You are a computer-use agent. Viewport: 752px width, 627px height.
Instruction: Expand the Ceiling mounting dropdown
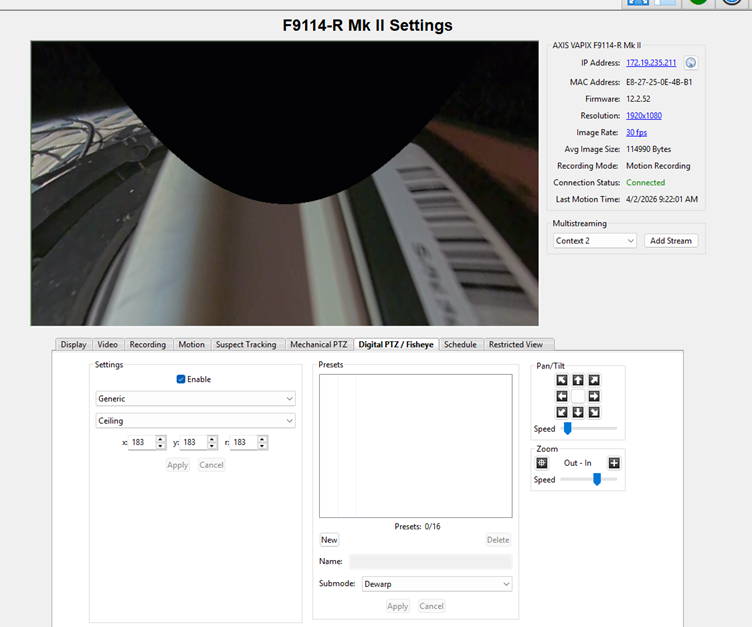pyautogui.click(x=196, y=421)
